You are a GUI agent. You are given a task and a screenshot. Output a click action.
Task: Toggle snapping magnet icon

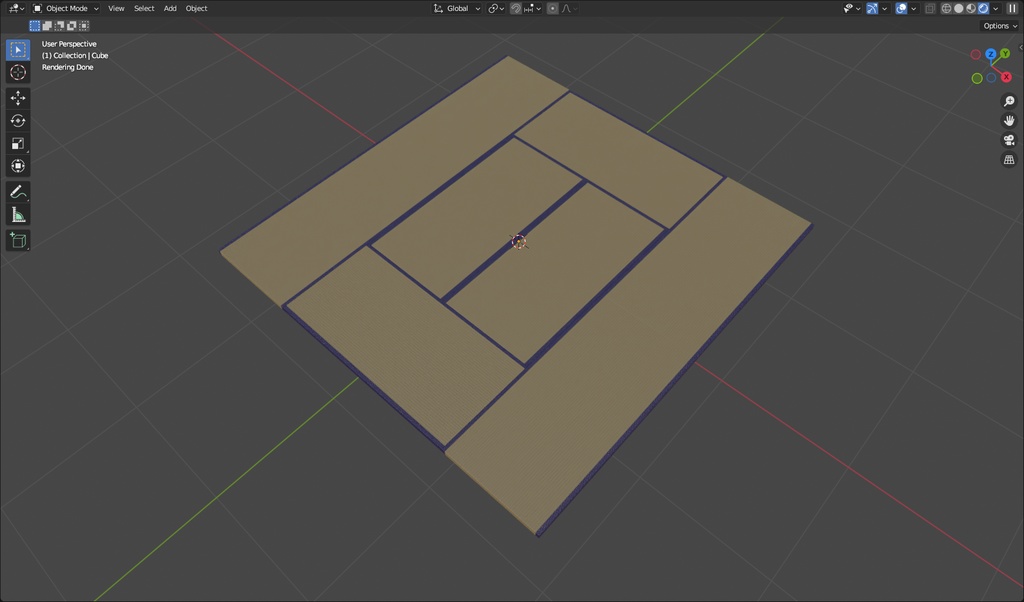[516, 8]
